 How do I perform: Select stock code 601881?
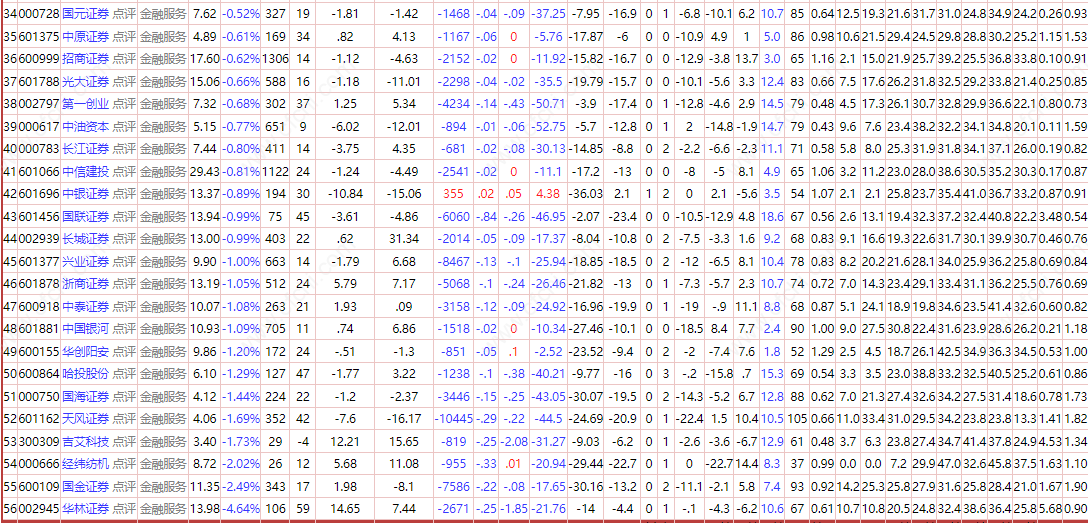pos(39,329)
